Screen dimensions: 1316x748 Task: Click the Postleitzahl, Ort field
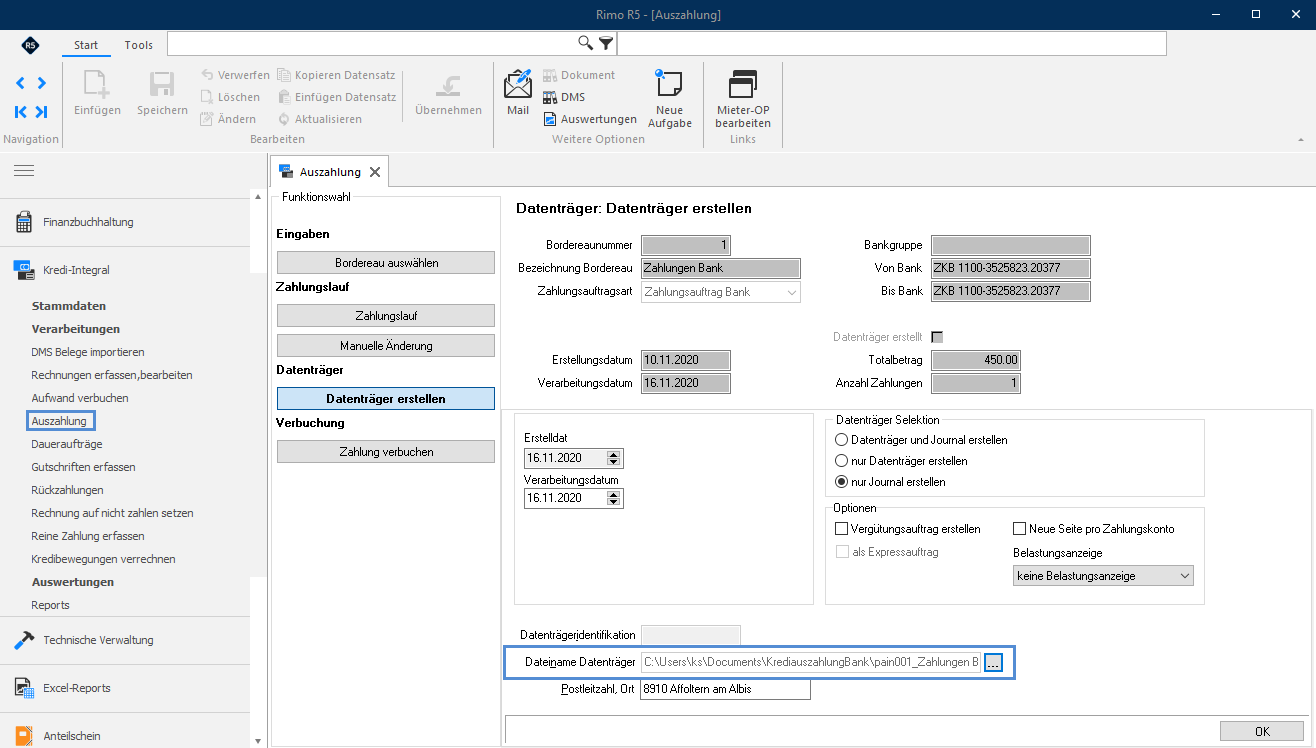click(725, 690)
